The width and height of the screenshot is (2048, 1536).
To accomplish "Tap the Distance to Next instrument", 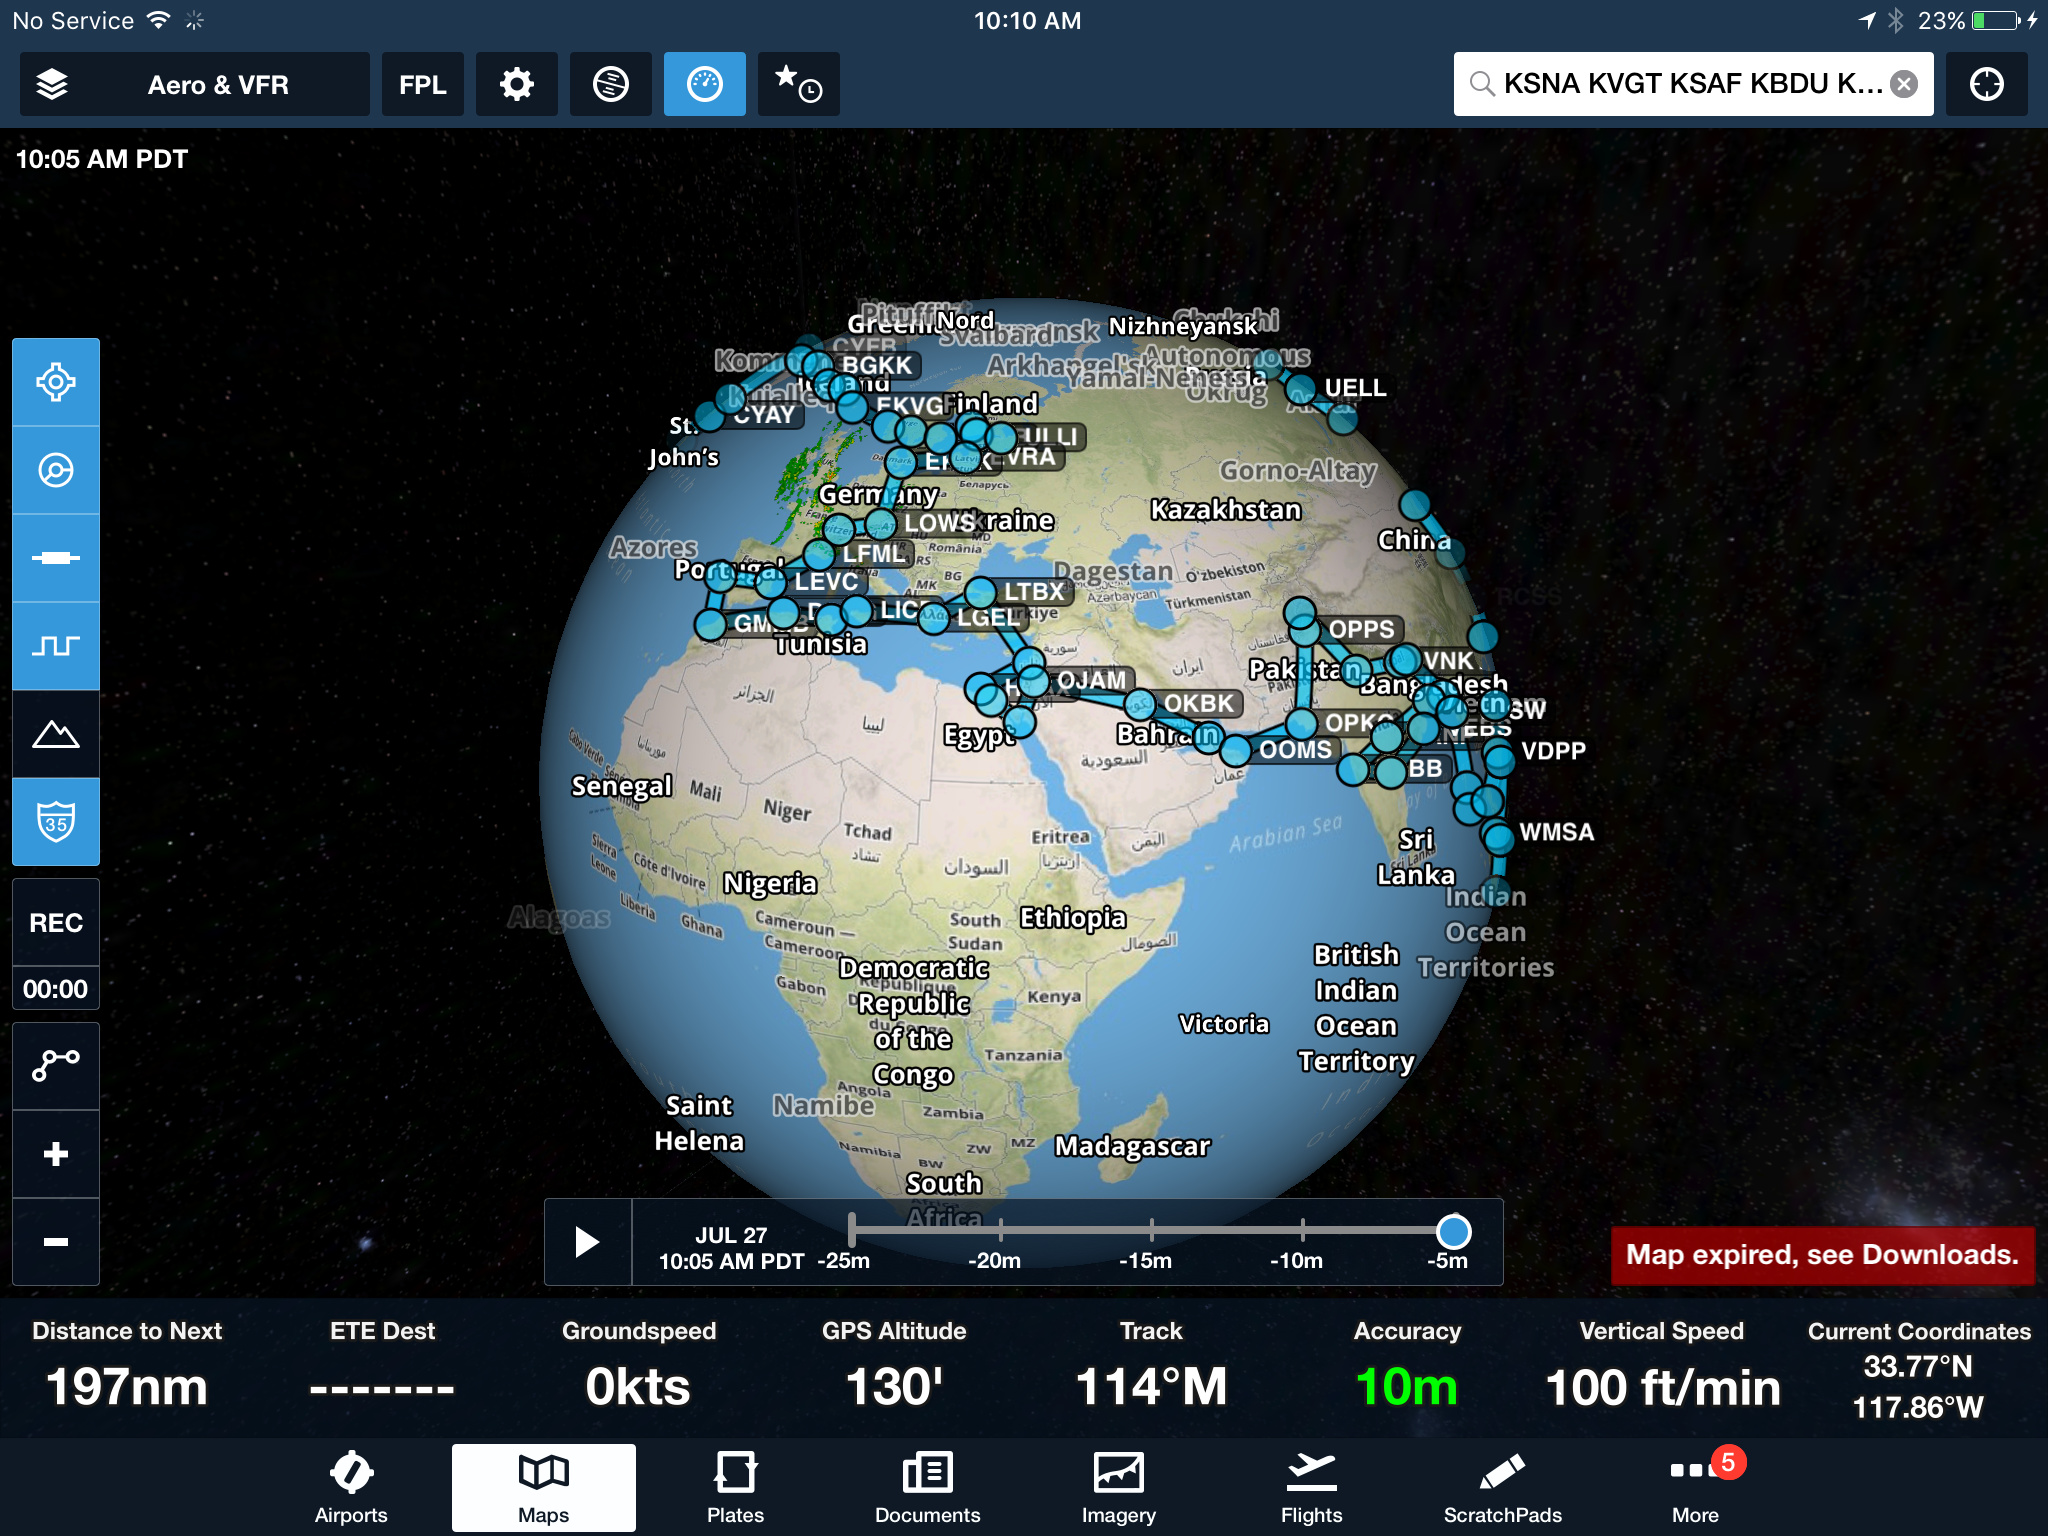I will (x=127, y=1368).
